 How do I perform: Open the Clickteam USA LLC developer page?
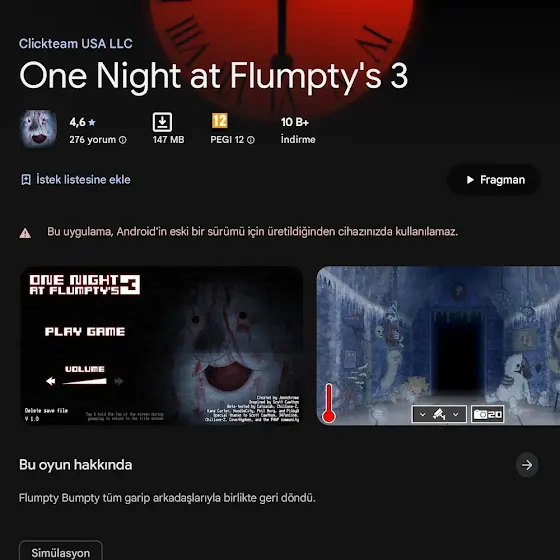tap(76, 44)
